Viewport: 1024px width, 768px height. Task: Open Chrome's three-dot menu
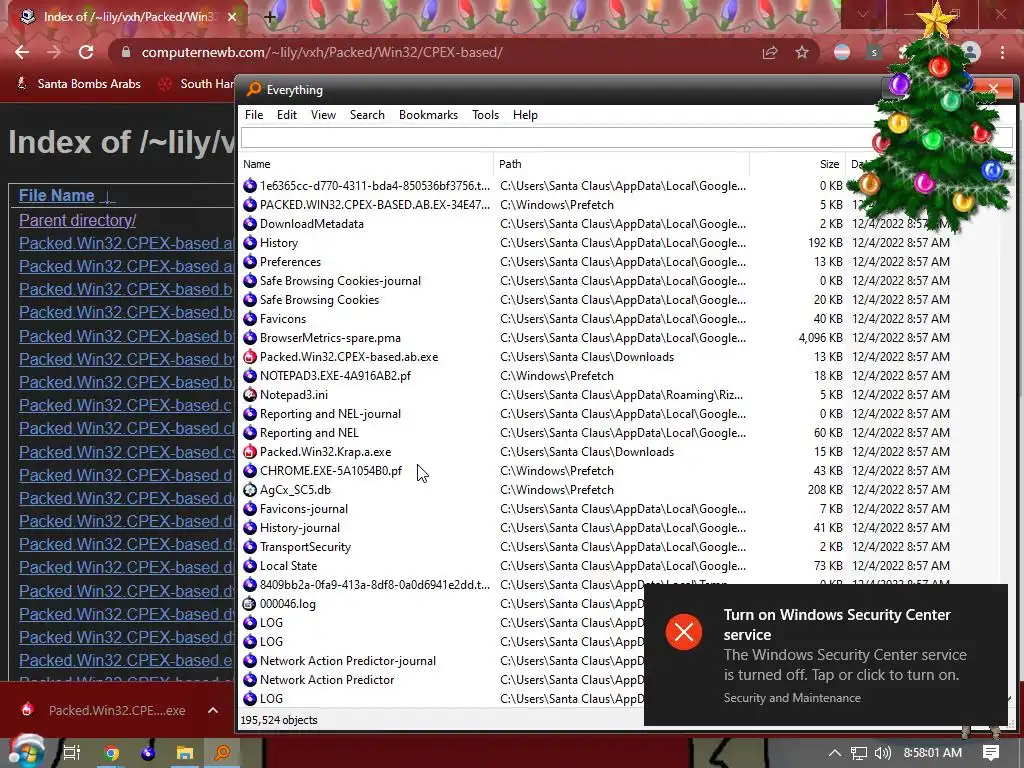(1002, 52)
